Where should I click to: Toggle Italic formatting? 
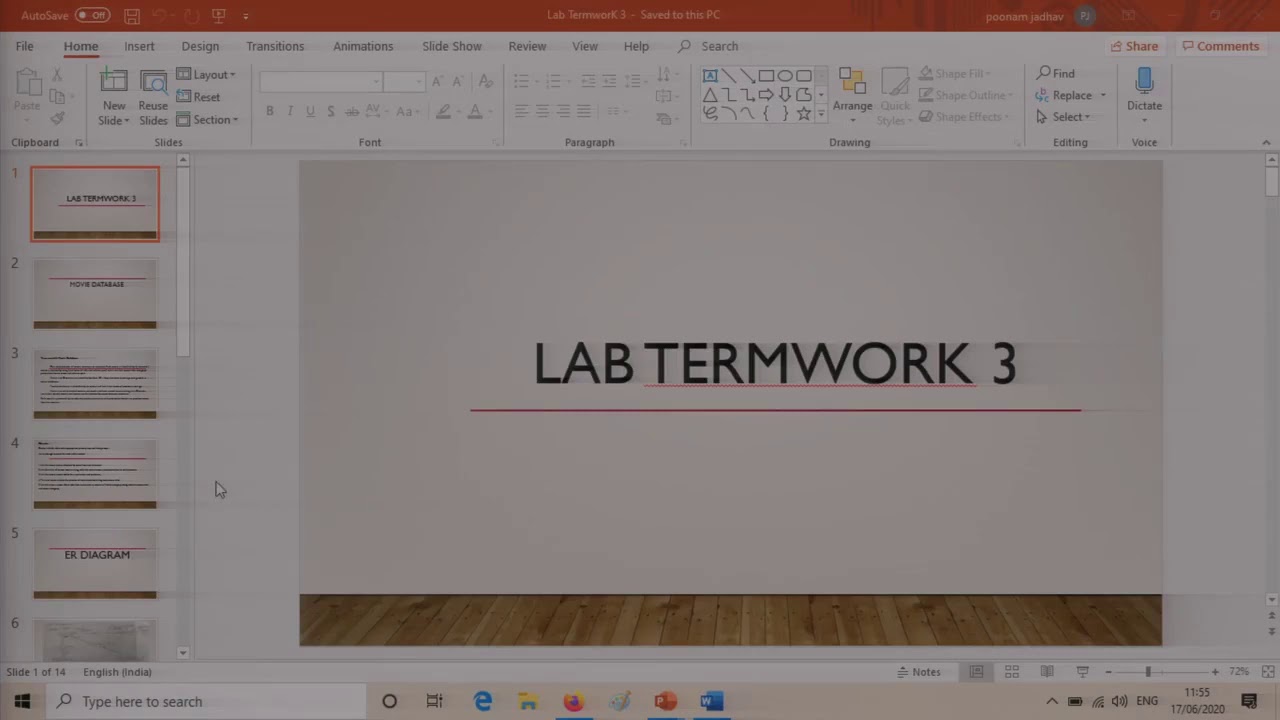(x=290, y=111)
